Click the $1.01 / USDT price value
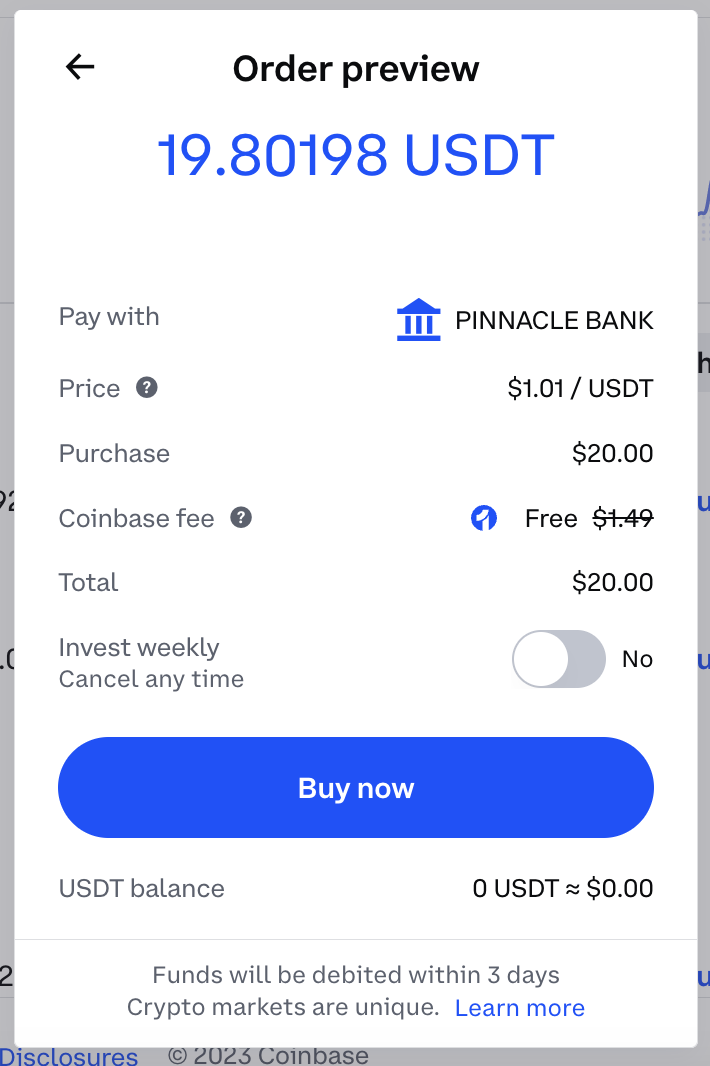710x1066 pixels. coord(580,388)
